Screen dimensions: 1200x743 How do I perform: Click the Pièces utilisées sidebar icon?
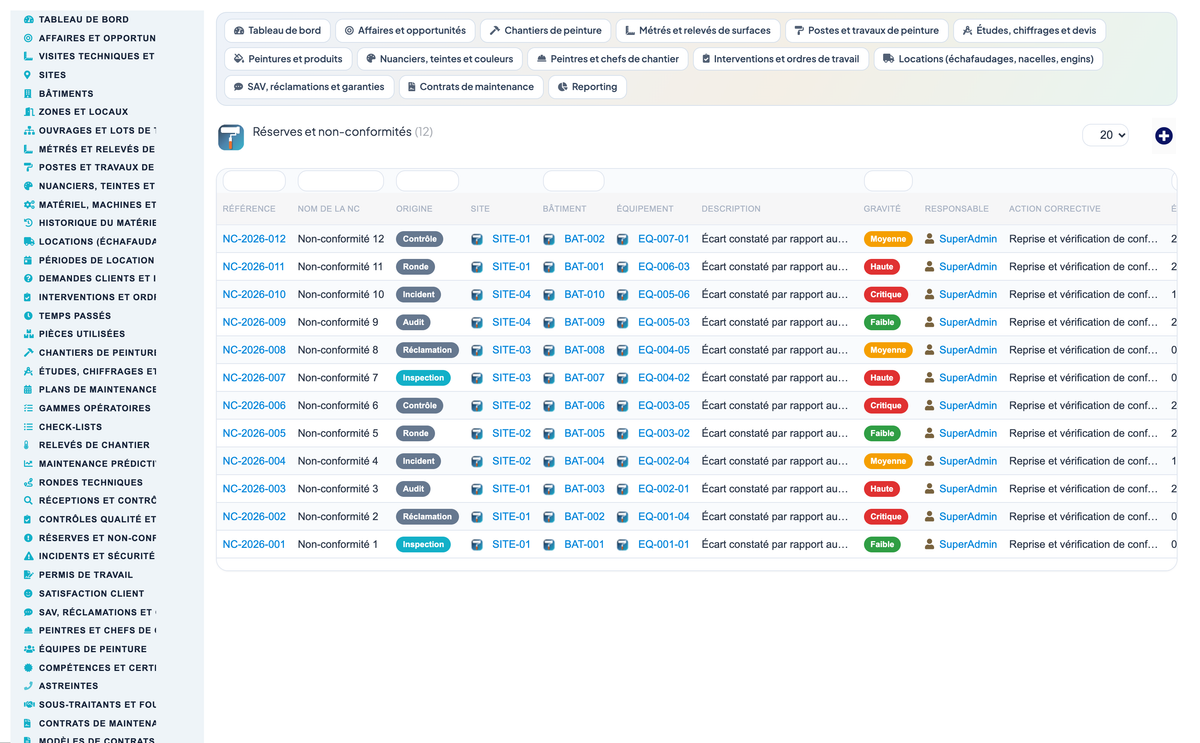tap(28, 334)
